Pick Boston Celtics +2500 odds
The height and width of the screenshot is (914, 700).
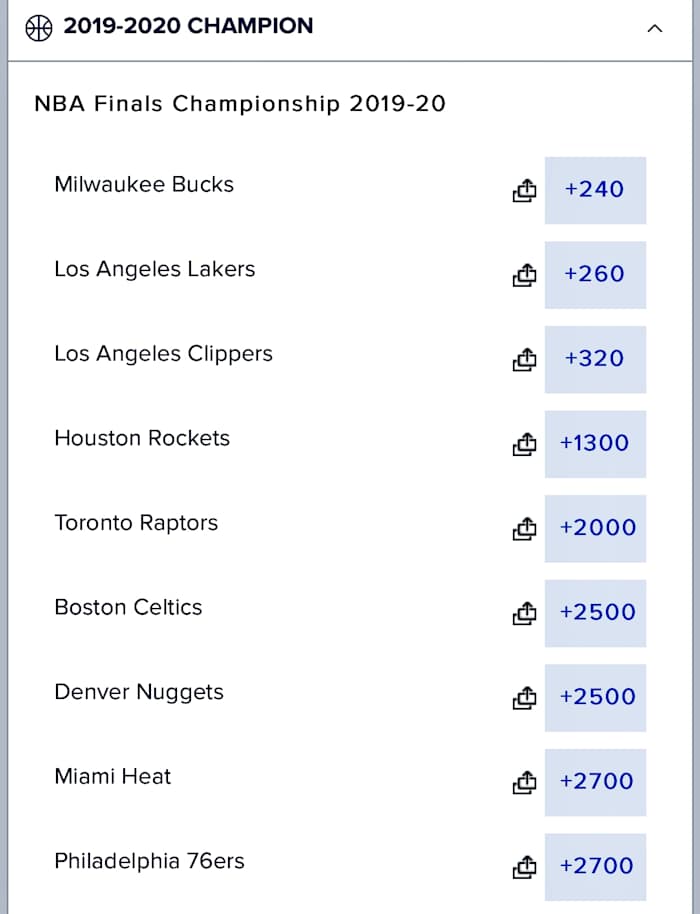tap(595, 613)
